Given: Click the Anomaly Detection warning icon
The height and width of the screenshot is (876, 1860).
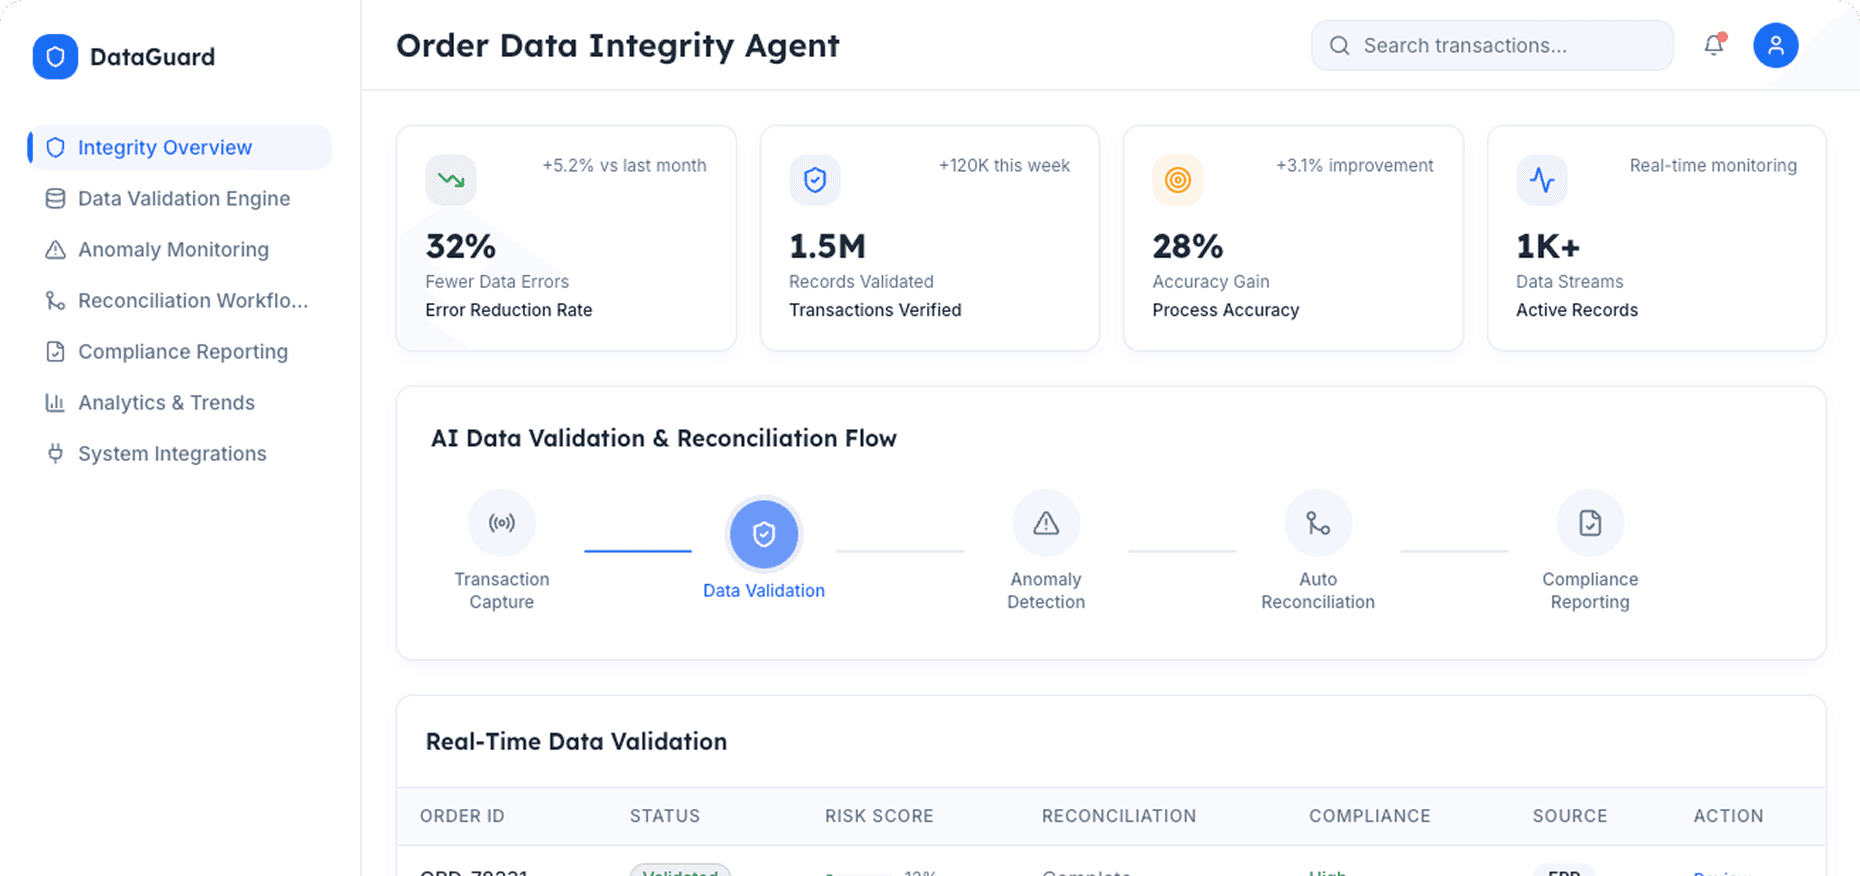Looking at the screenshot, I should coord(1045,522).
